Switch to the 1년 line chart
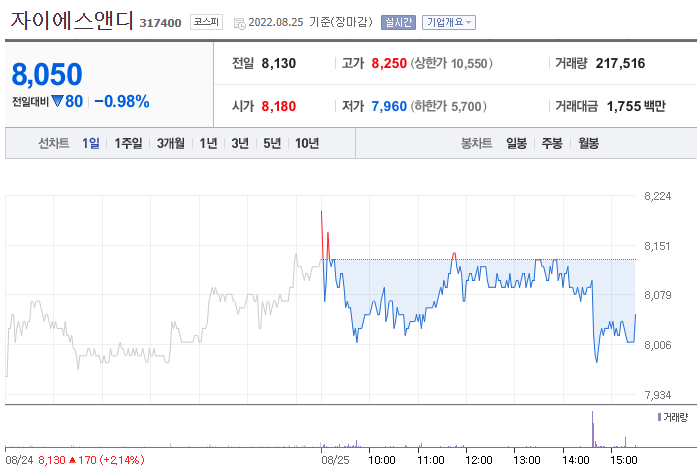This screenshot has height=476, width=697. pos(208,143)
